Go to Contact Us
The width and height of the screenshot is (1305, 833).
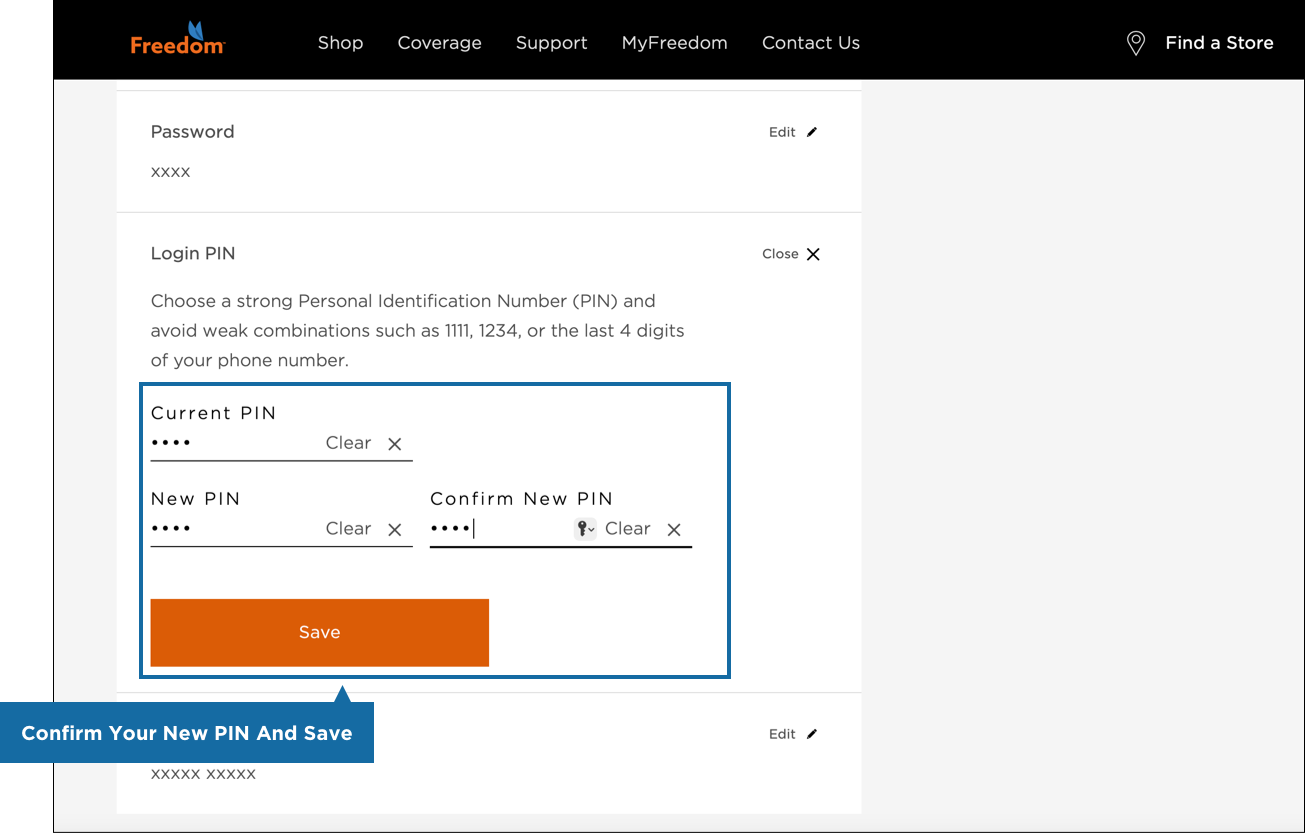click(x=811, y=43)
